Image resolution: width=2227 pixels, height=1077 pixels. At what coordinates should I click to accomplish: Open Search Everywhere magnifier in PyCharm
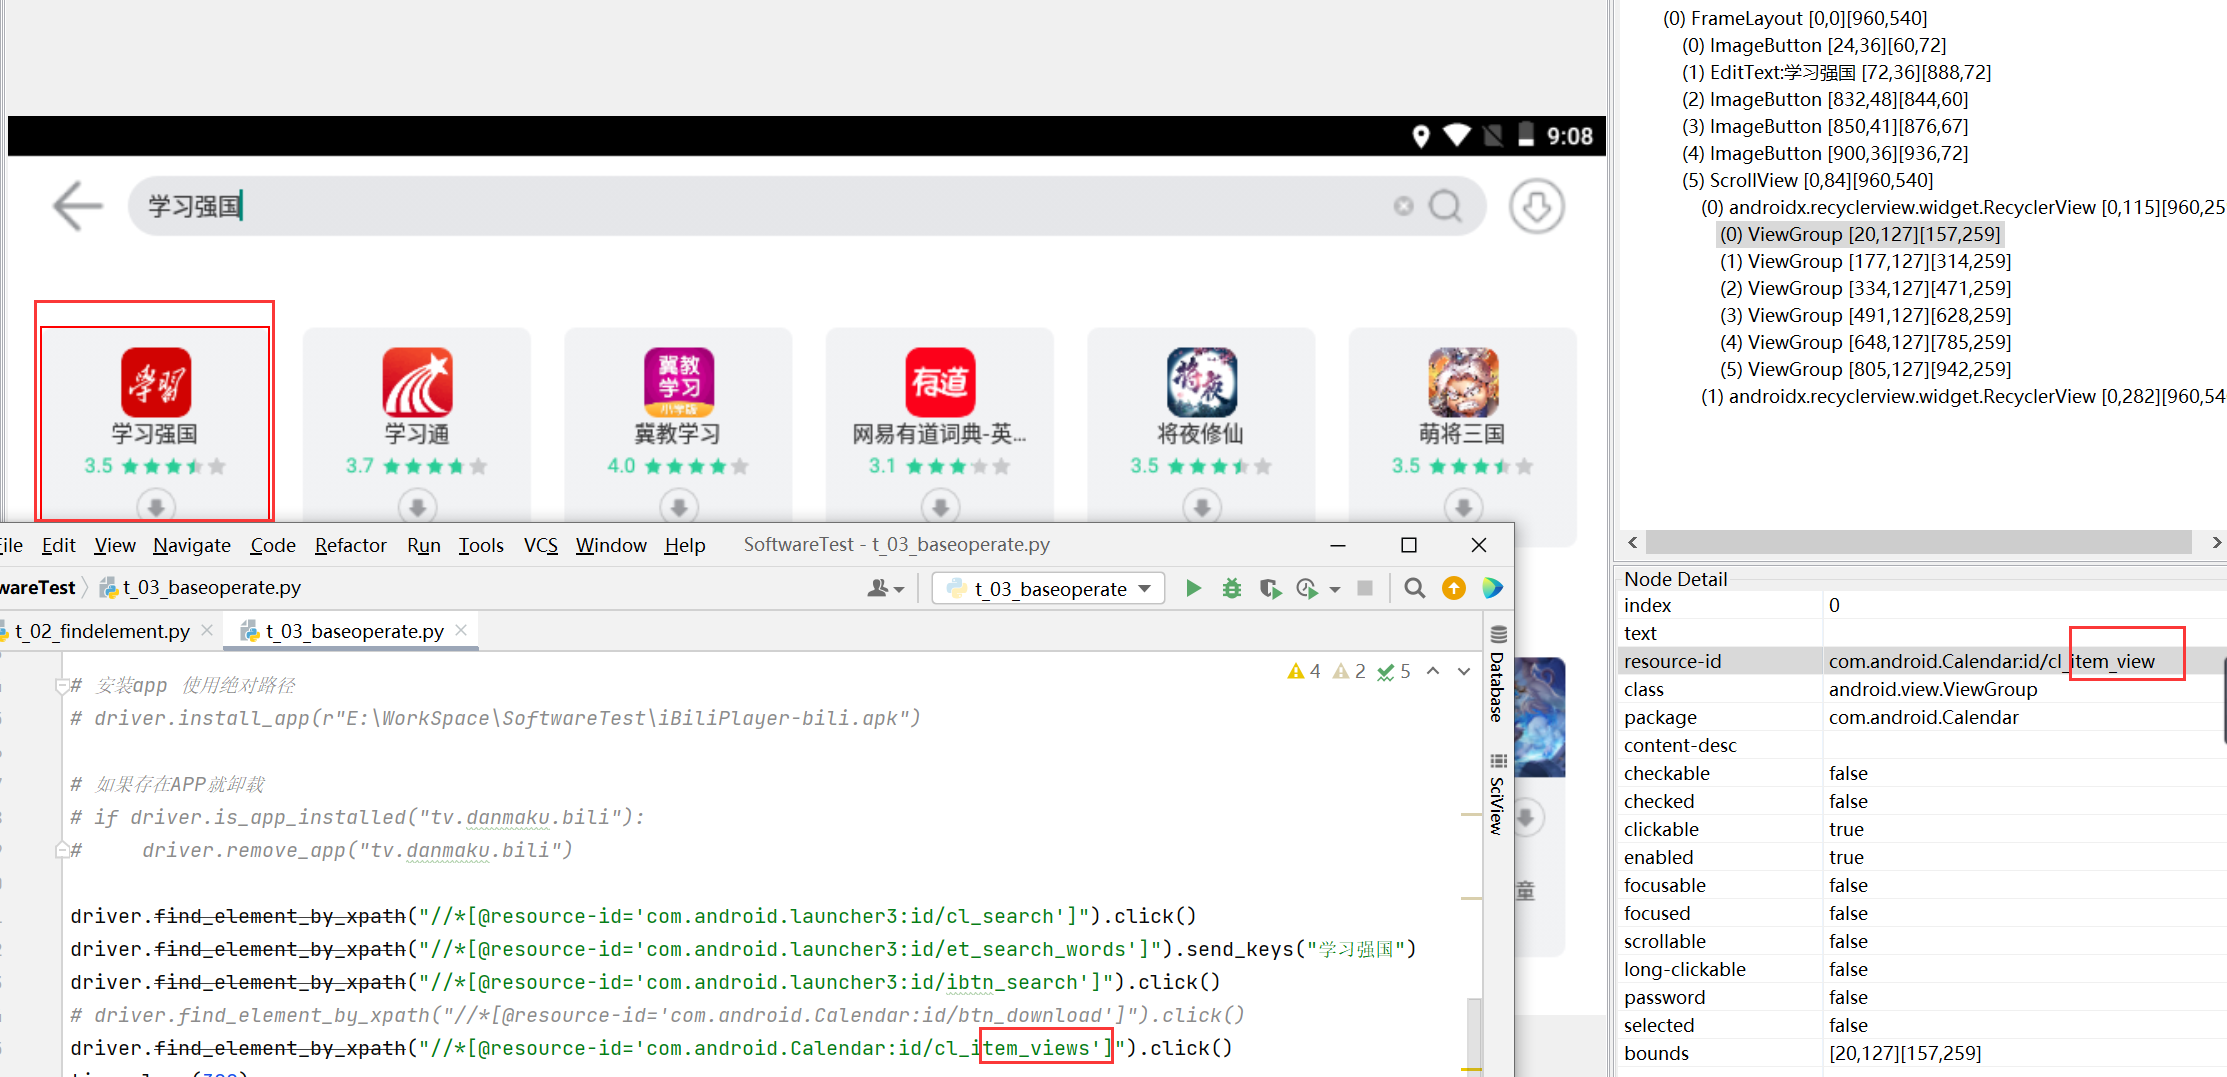pos(1415,588)
